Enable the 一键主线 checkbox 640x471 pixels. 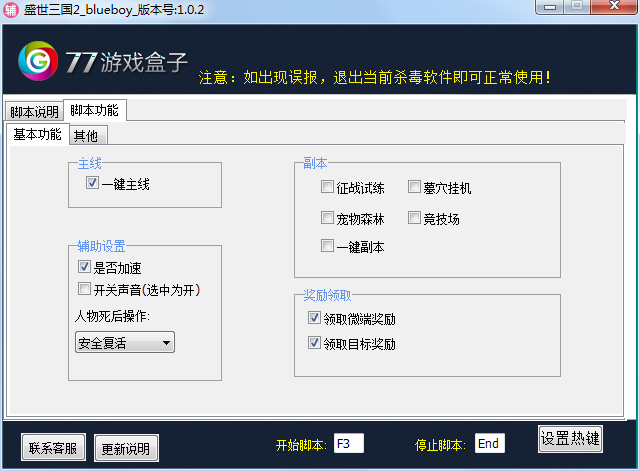tap(92, 184)
